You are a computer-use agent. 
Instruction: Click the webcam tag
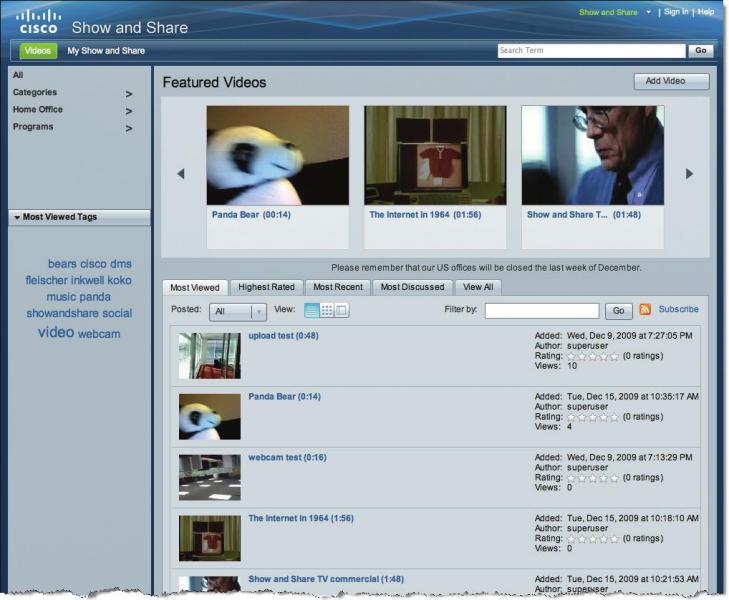[x=99, y=334]
